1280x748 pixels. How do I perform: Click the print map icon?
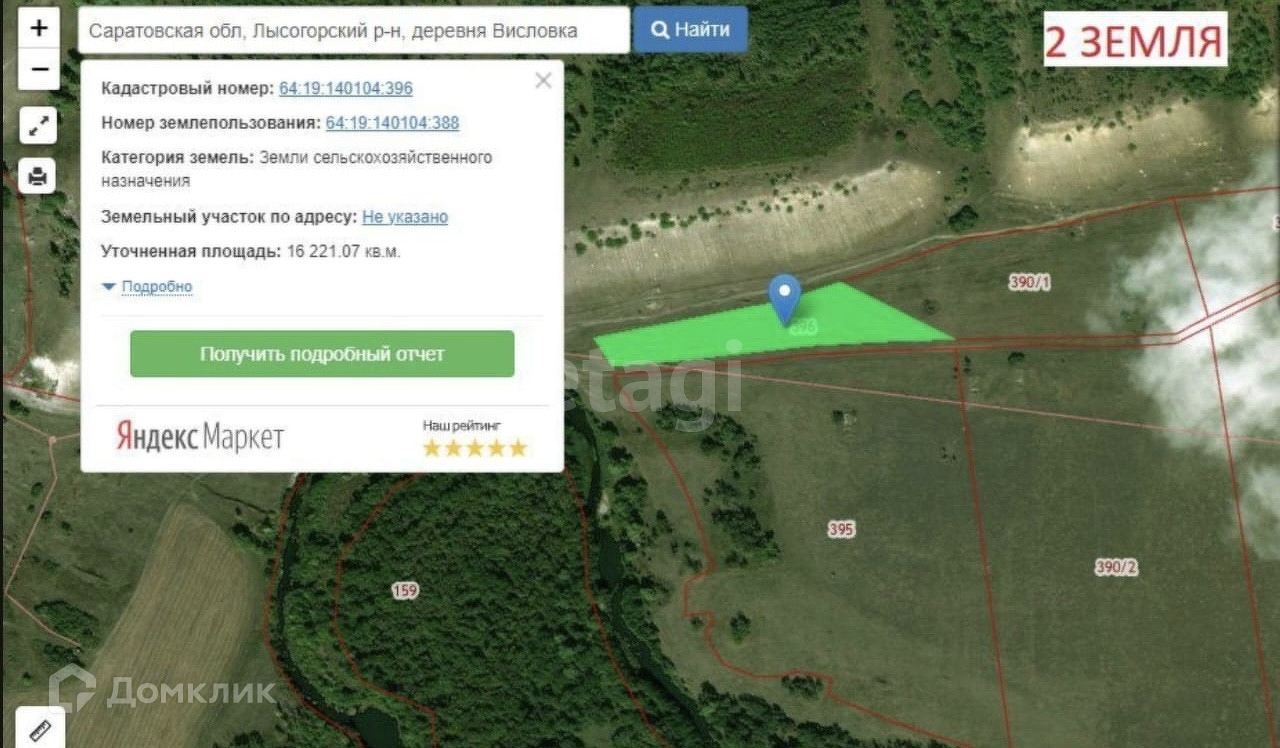pyautogui.click(x=38, y=177)
